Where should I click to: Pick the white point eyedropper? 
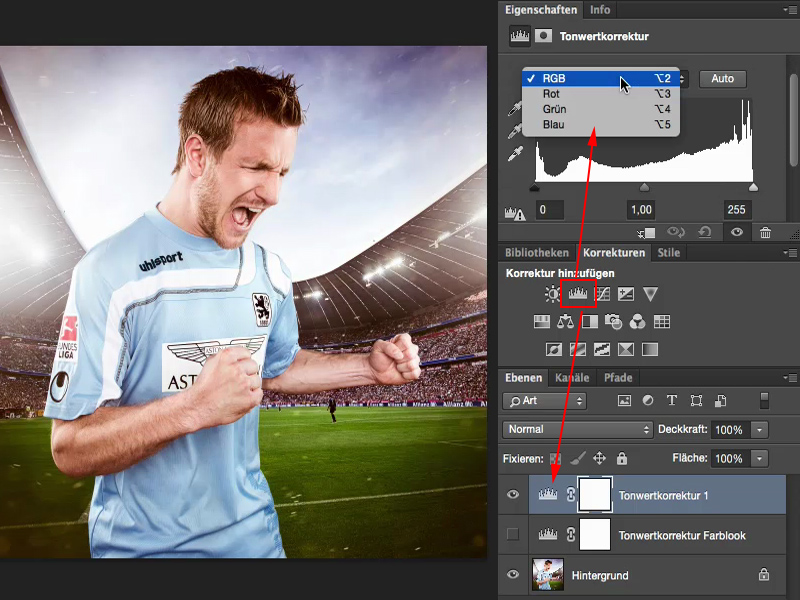515,154
